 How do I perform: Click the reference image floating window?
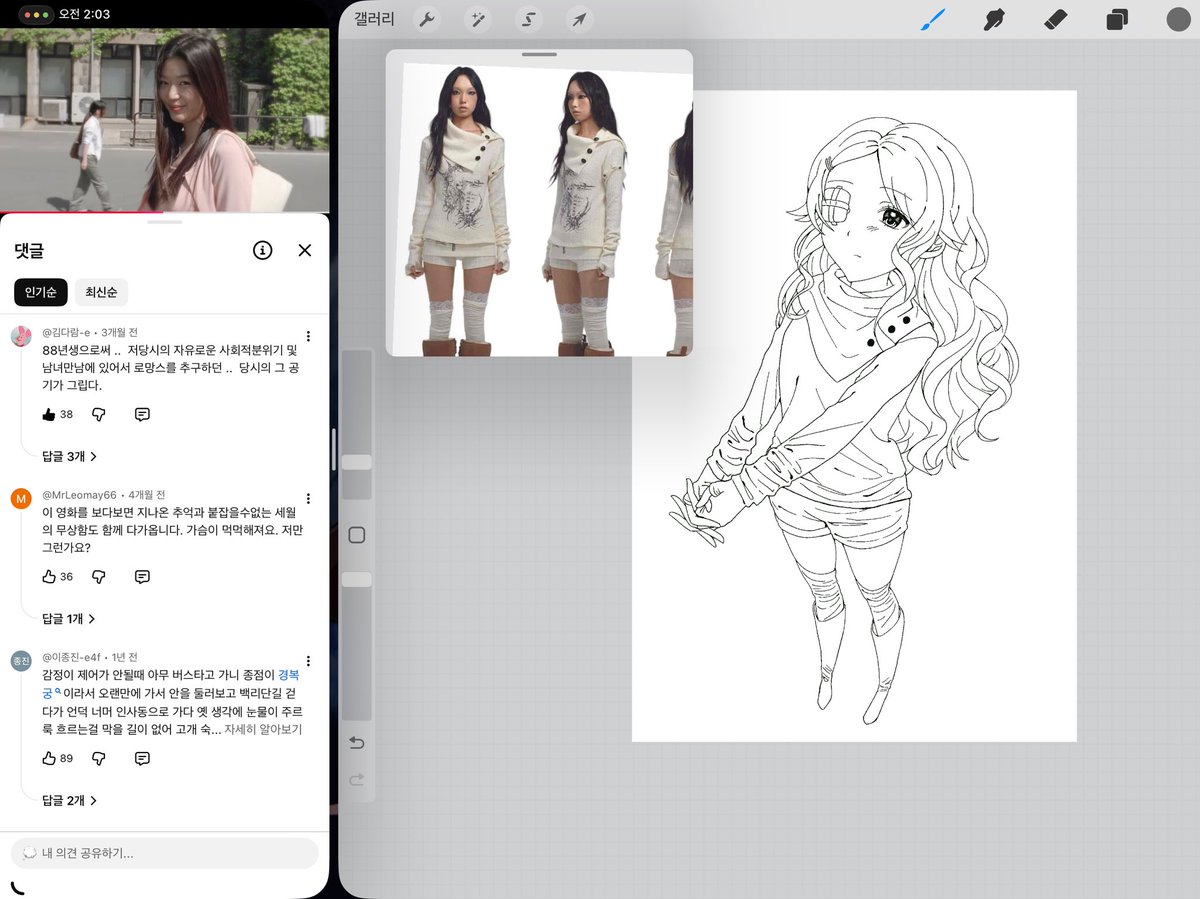point(539,203)
